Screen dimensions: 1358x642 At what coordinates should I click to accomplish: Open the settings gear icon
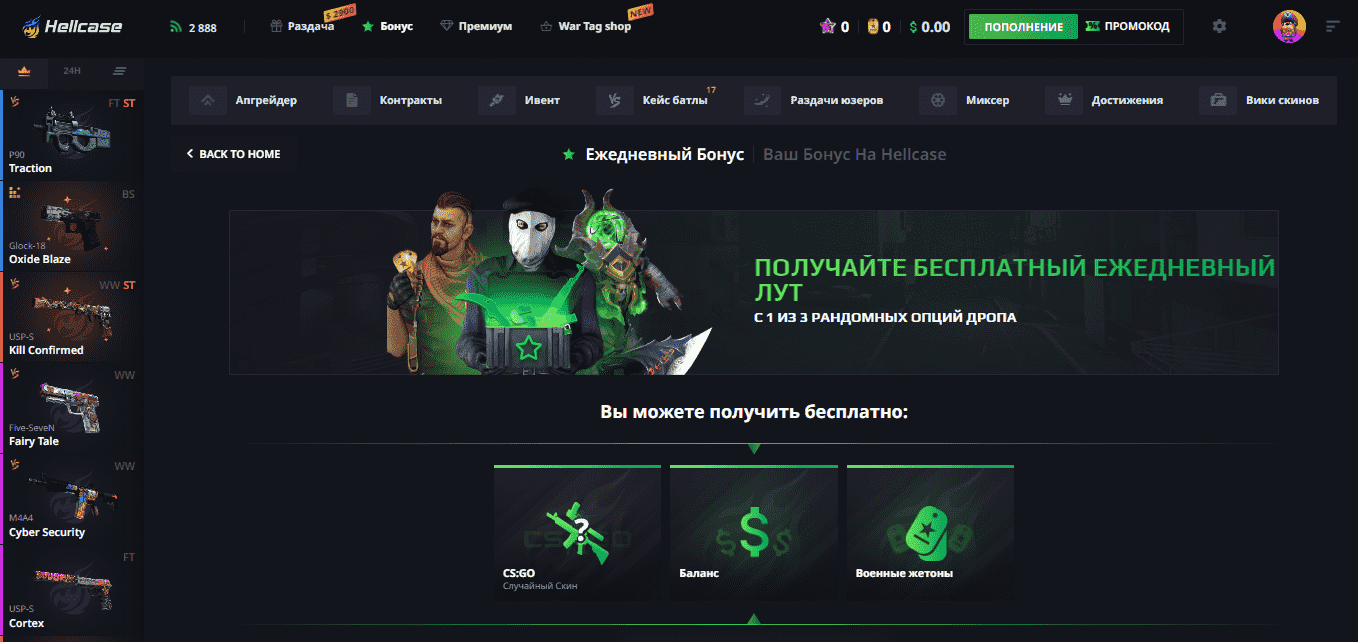pos(1219,27)
